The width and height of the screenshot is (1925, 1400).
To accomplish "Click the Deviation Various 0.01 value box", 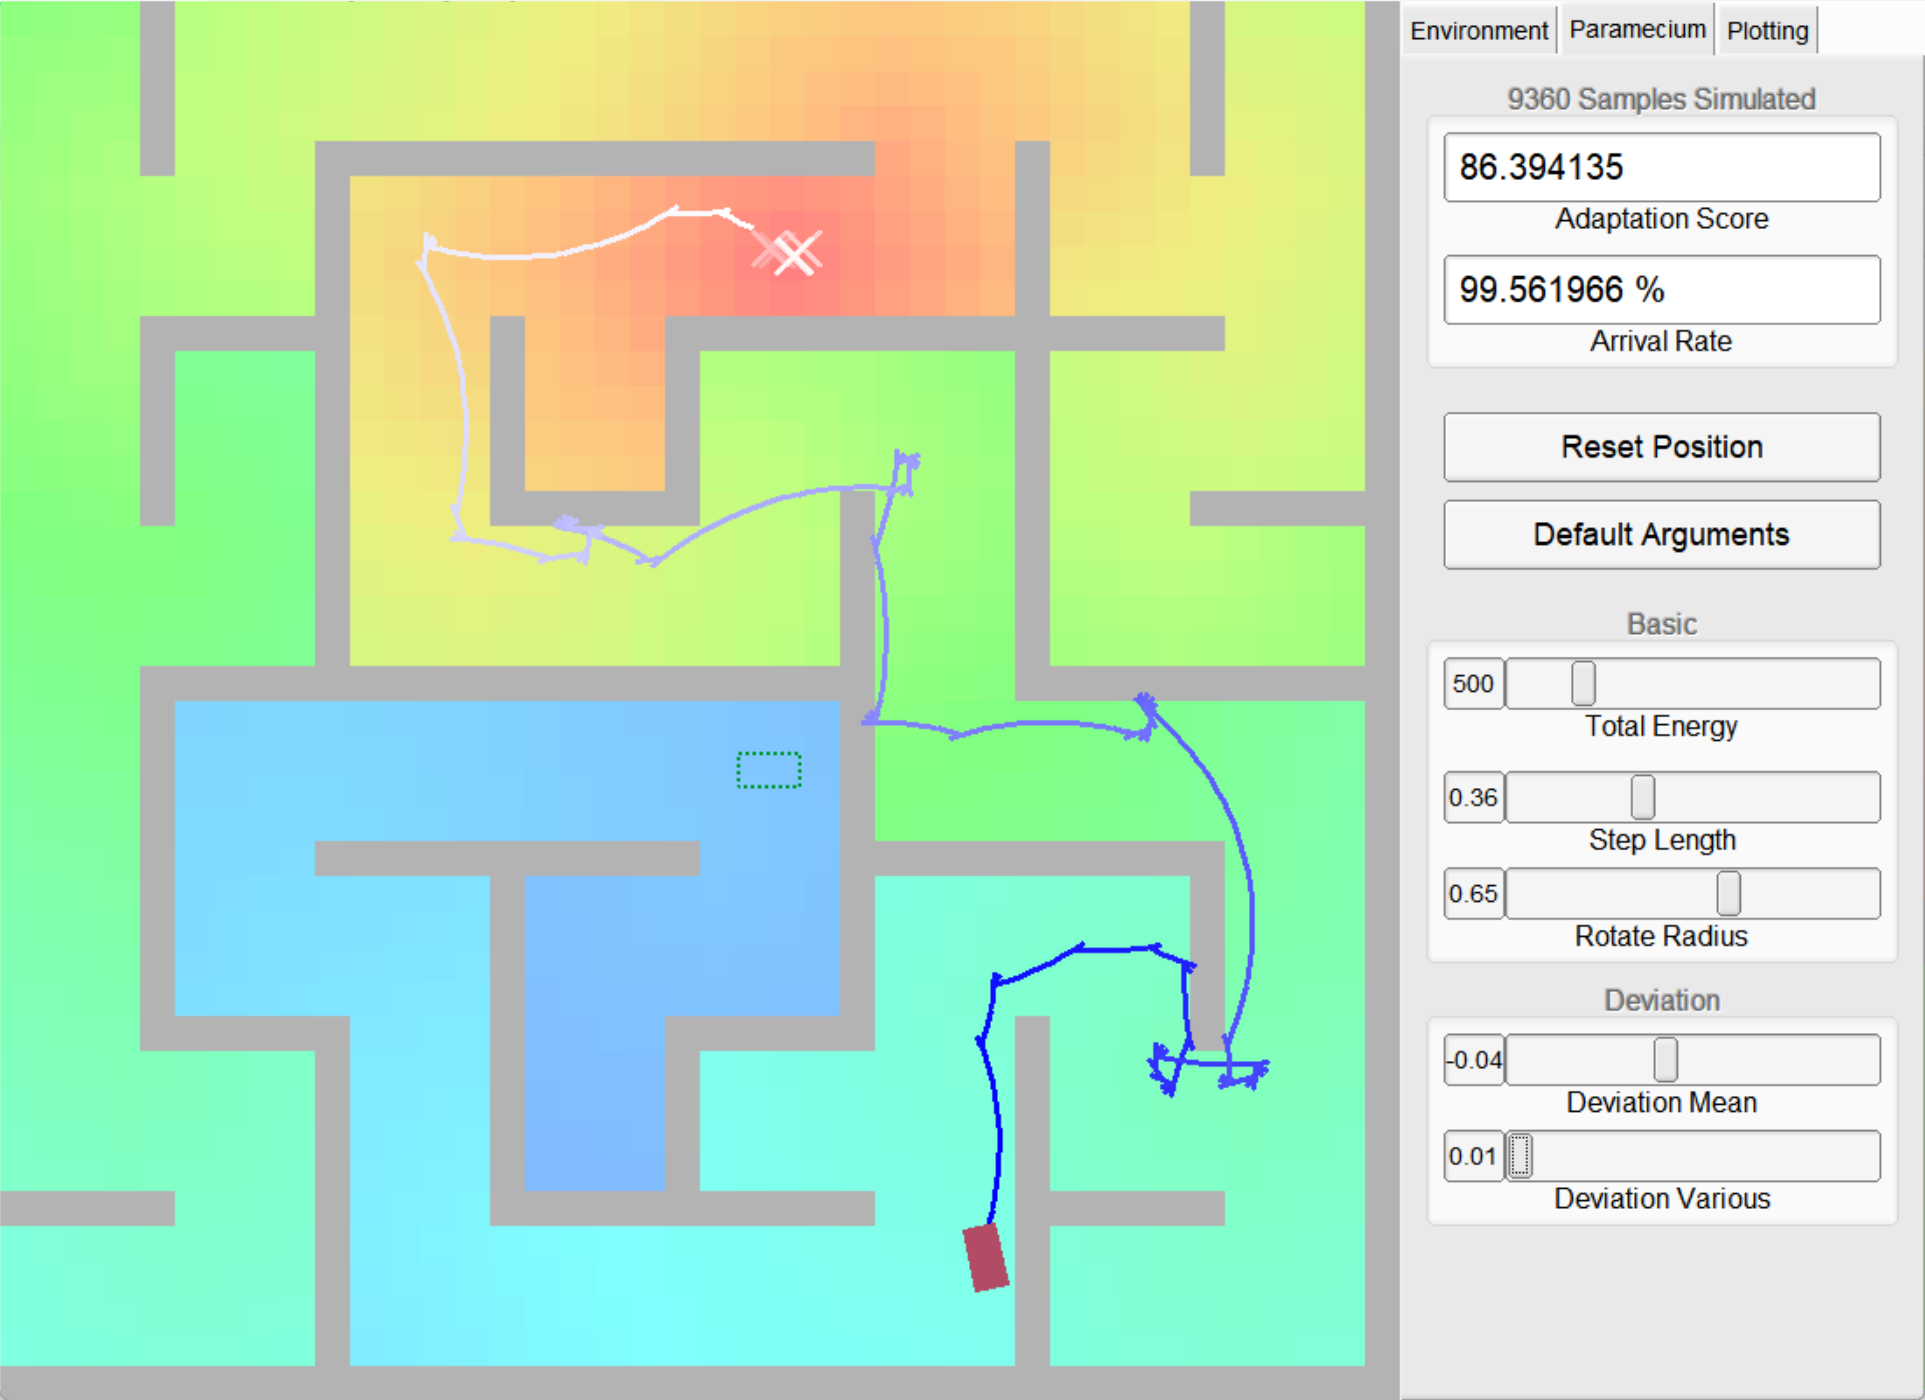I will coord(1473,1156).
